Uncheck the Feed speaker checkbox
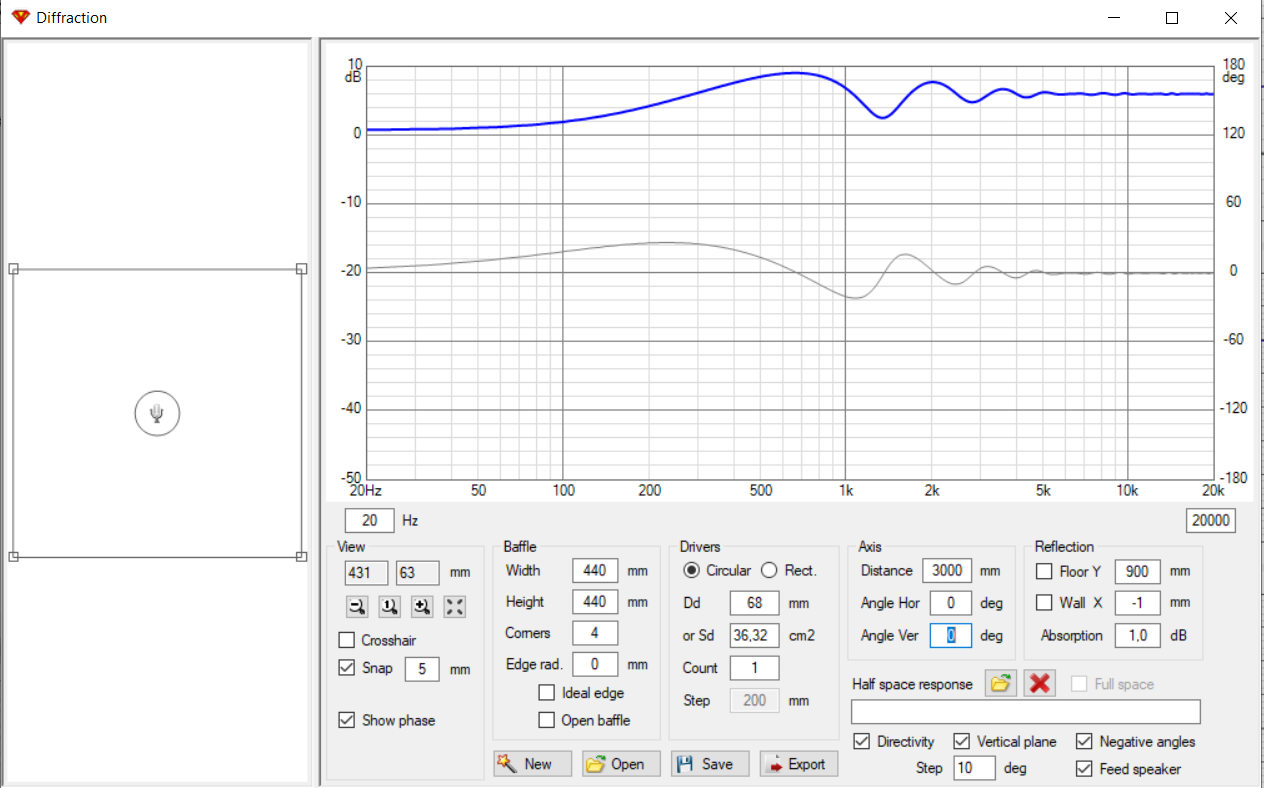This screenshot has height=788, width=1264. click(1084, 769)
